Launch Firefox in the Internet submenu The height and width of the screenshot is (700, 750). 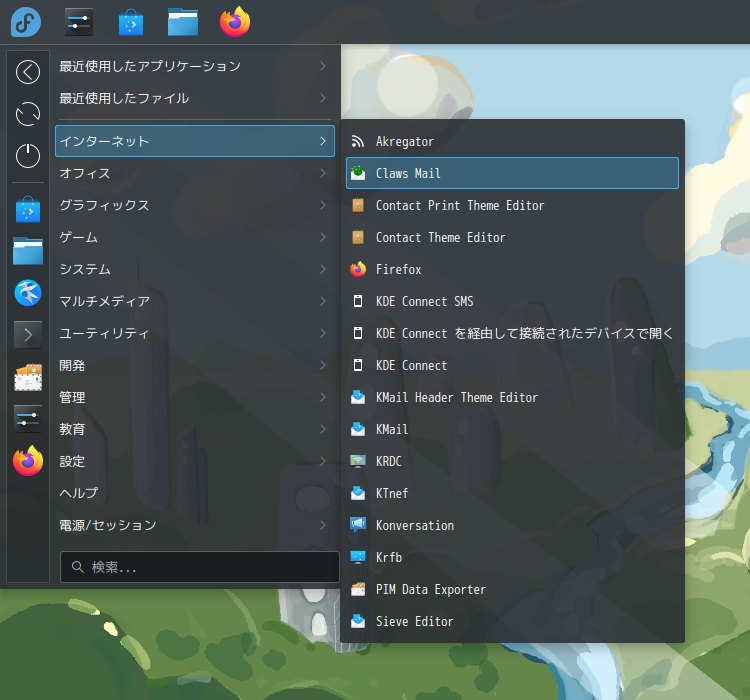512,269
